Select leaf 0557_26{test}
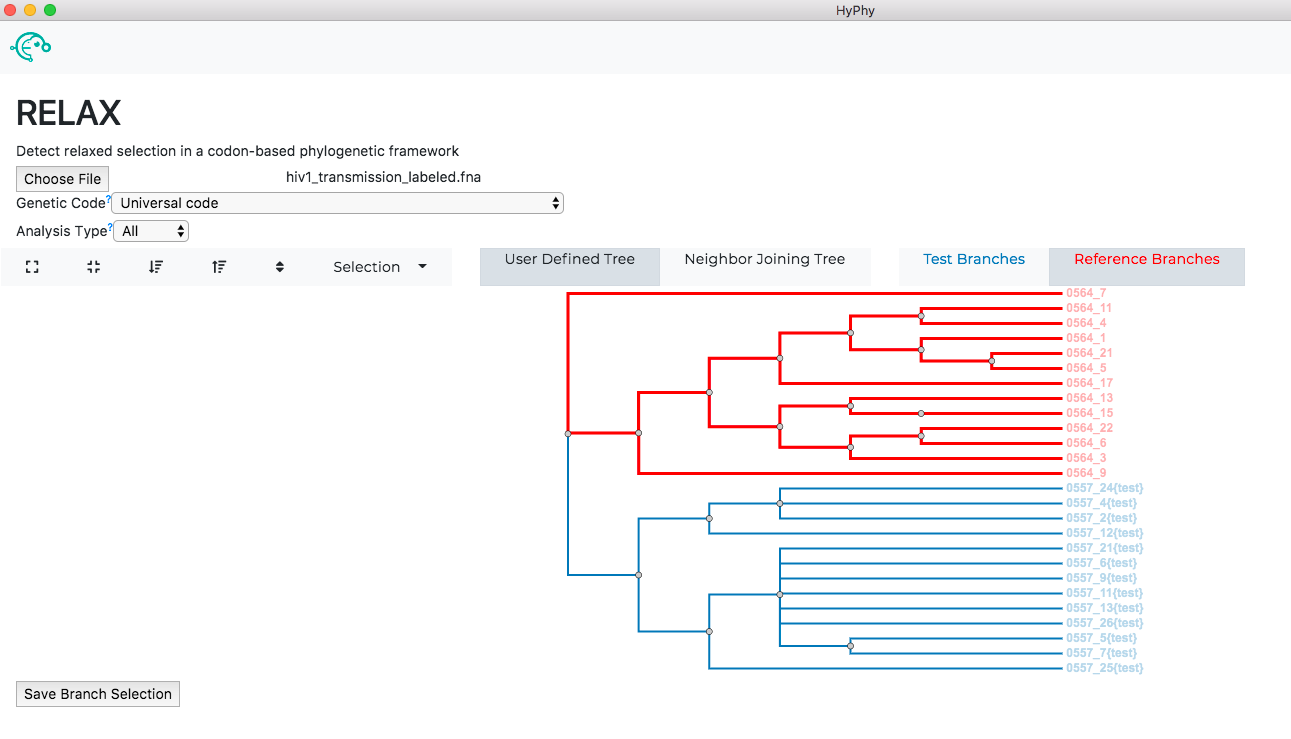Image resolution: width=1291 pixels, height=739 pixels. [1104, 623]
